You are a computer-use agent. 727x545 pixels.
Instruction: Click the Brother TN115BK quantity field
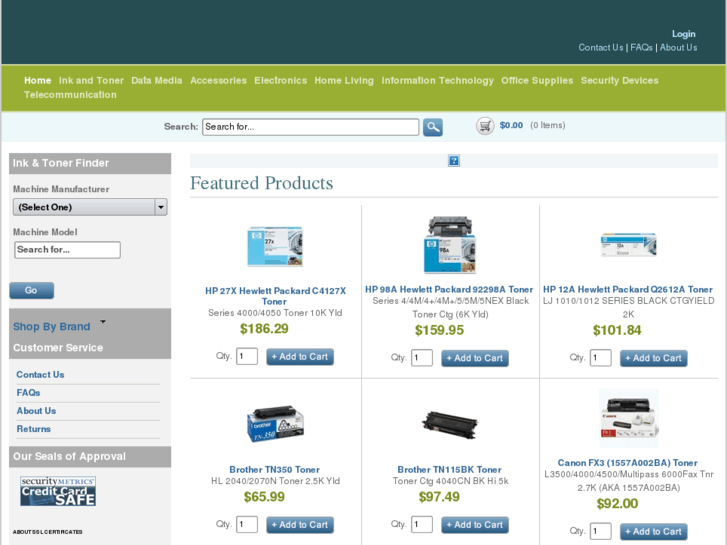[x=422, y=525]
